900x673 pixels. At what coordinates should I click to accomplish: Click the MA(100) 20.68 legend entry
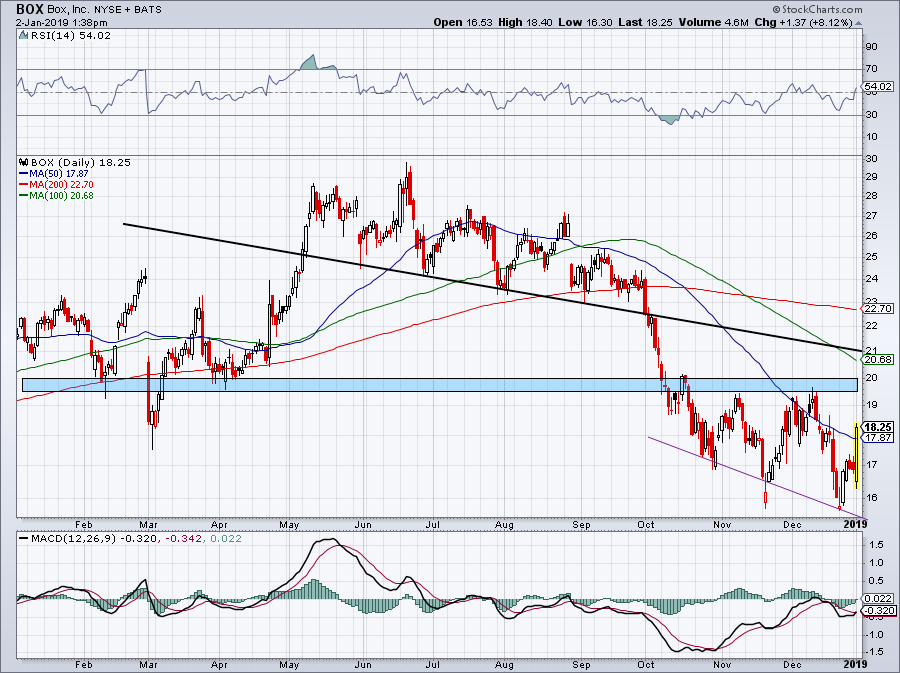coord(56,195)
